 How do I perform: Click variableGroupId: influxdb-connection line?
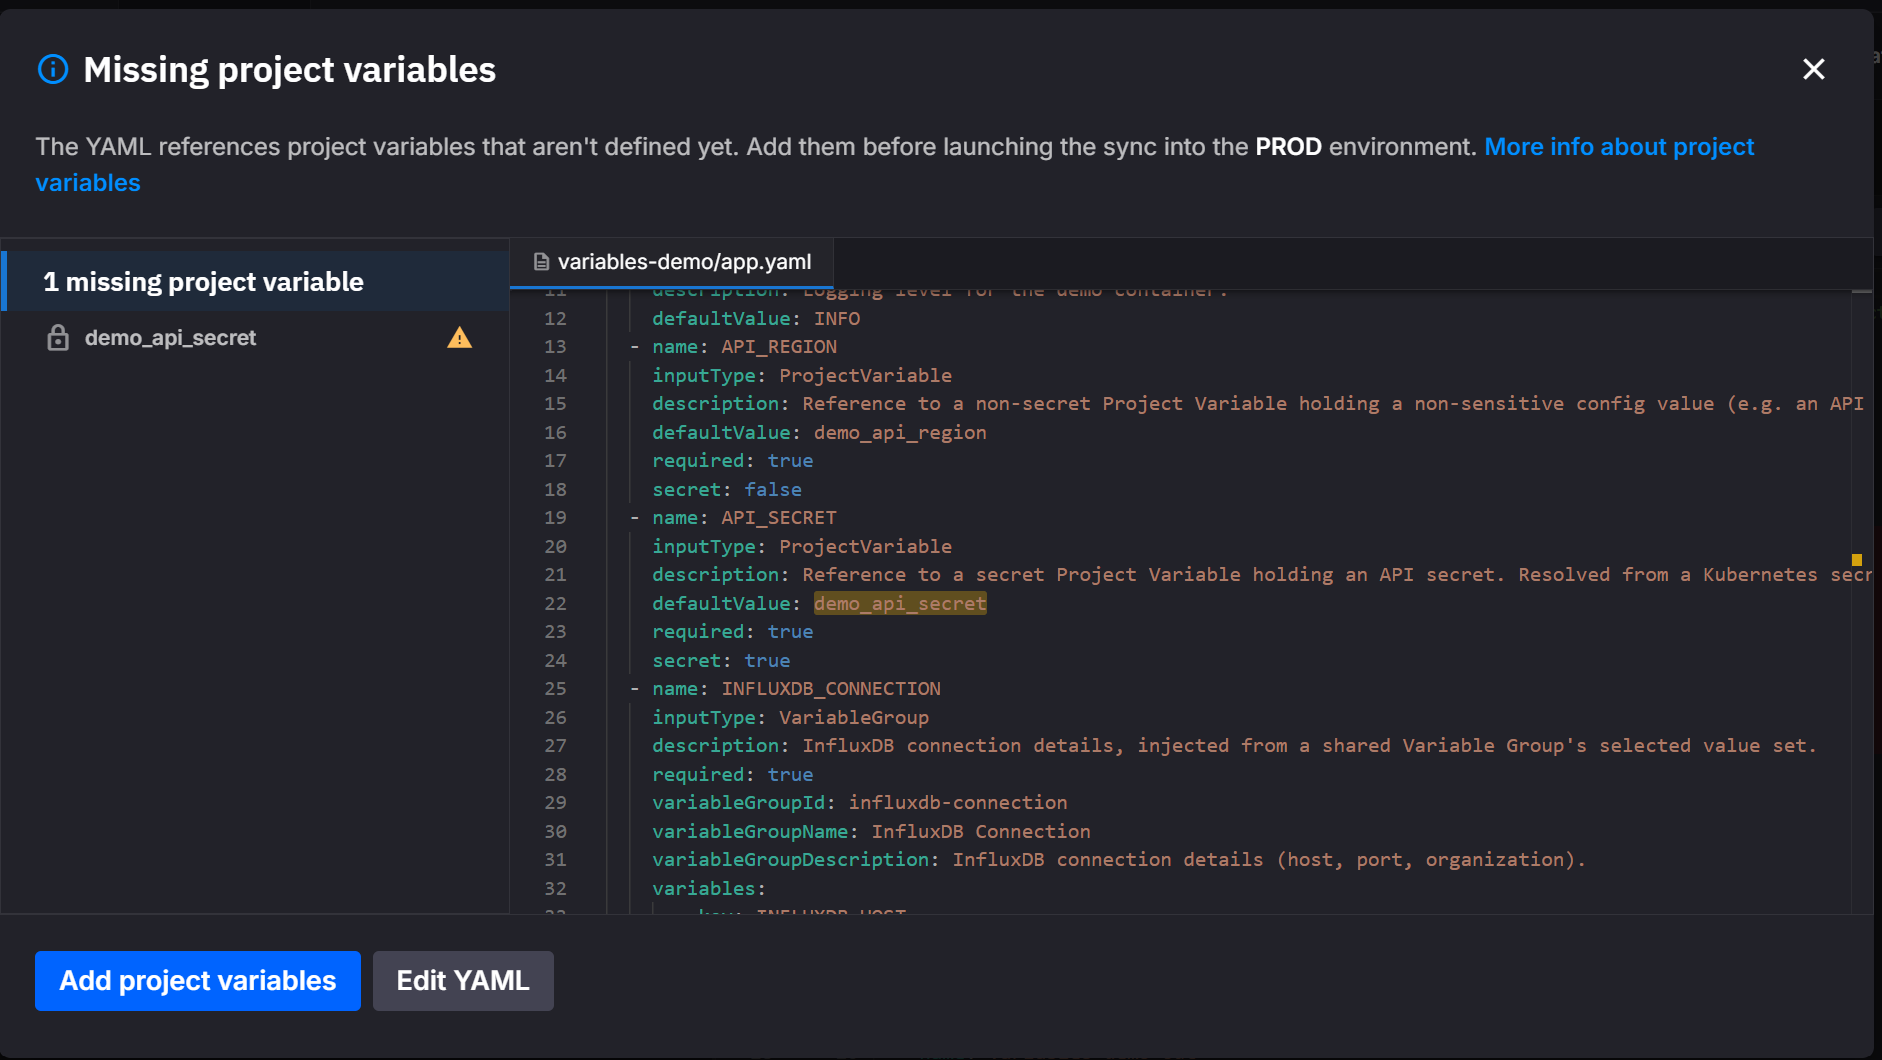(x=860, y=803)
